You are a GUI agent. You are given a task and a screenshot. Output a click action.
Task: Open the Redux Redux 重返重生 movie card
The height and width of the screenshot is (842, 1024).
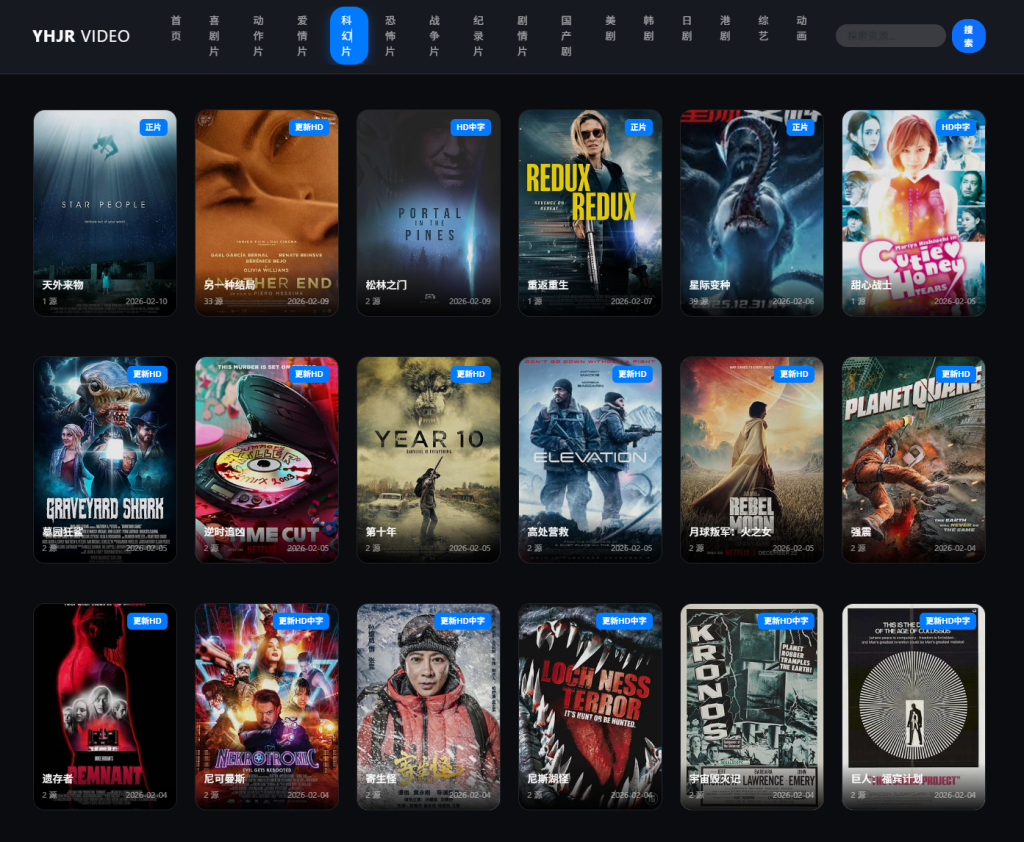point(590,212)
